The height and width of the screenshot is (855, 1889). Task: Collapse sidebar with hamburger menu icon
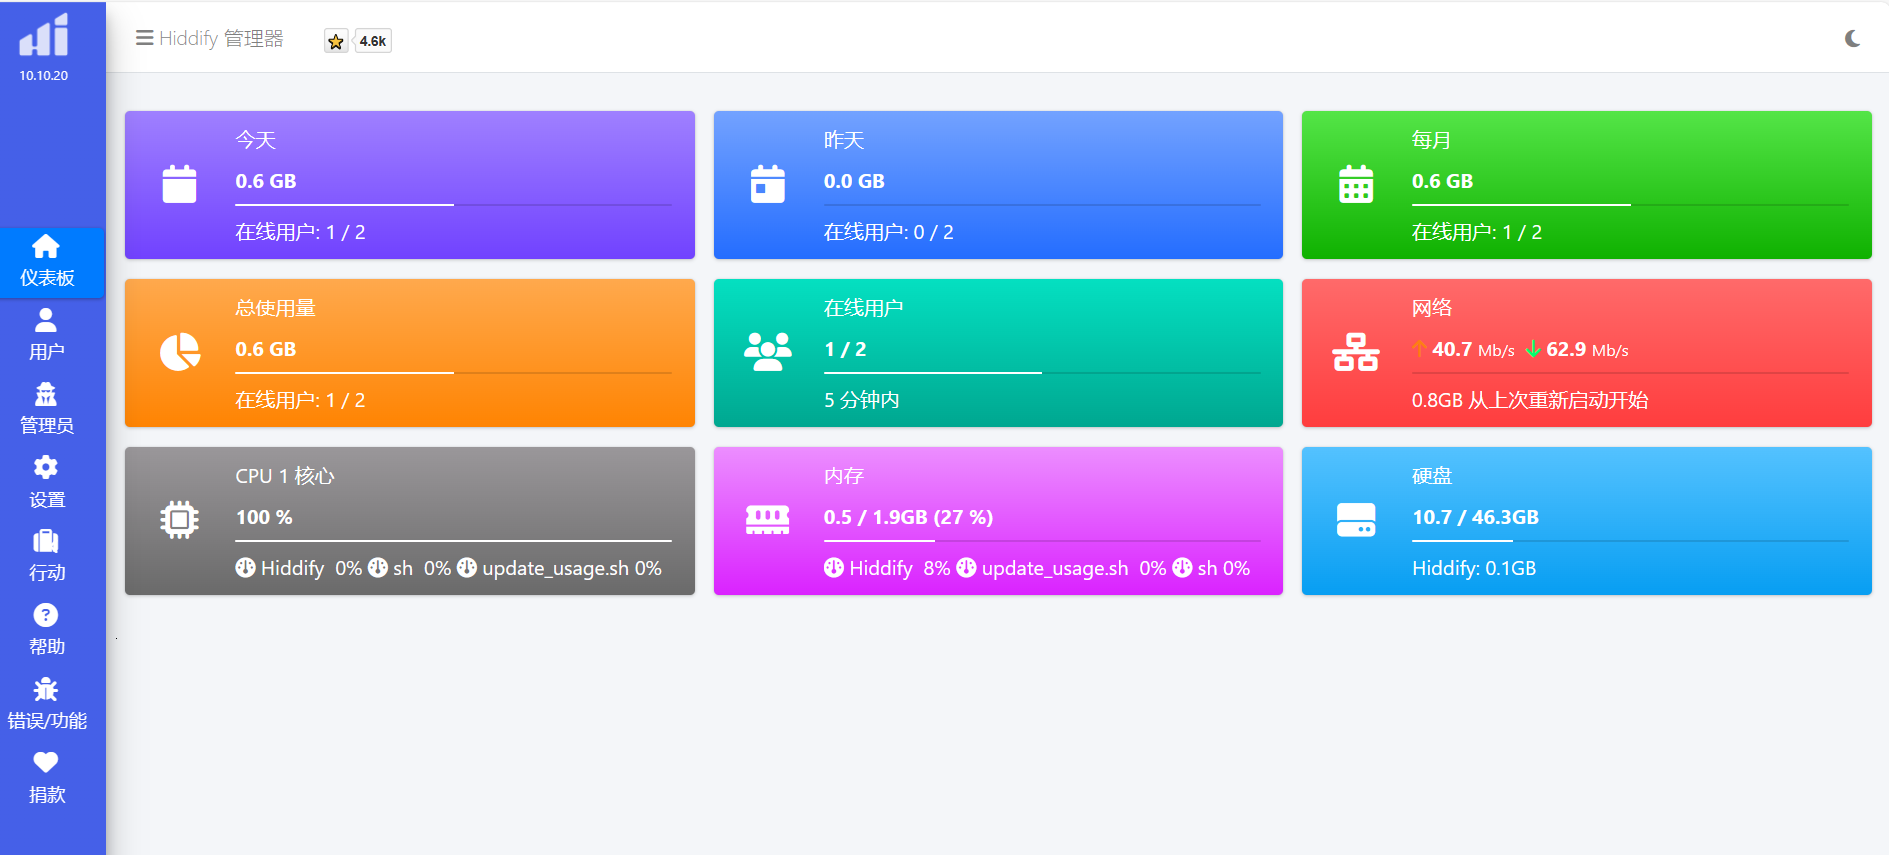point(145,38)
